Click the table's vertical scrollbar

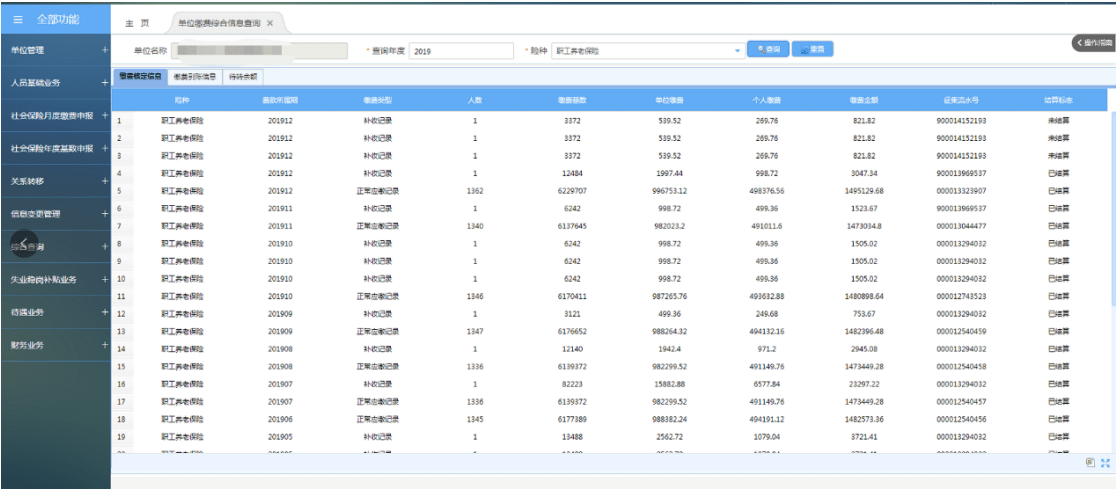pyautogui.click(x=1113, y=200)
